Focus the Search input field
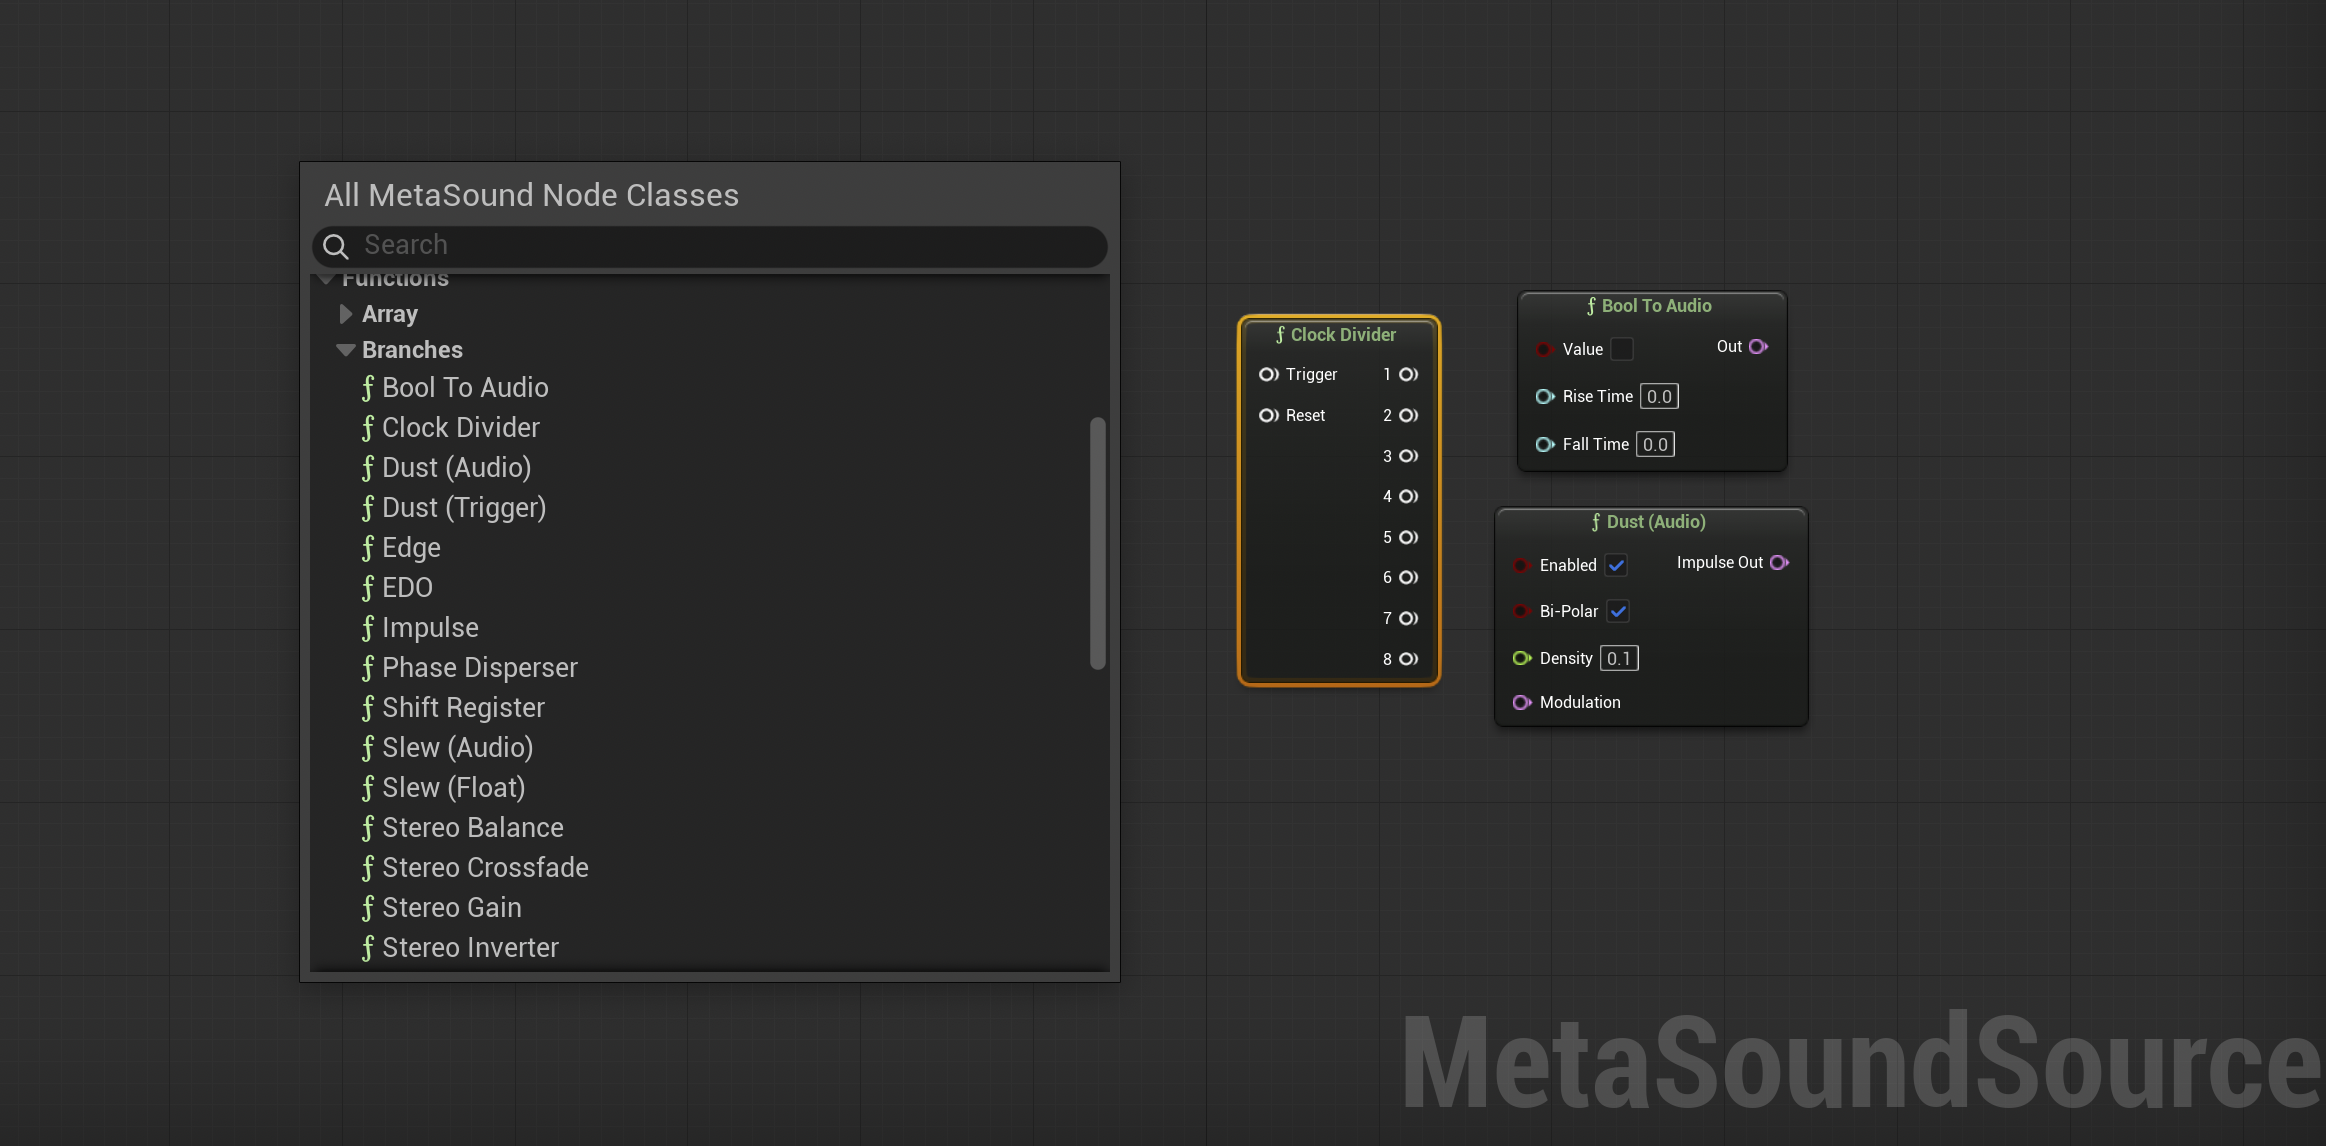The height and width of the screenshot is (1146, 2326). coord(710,246)
